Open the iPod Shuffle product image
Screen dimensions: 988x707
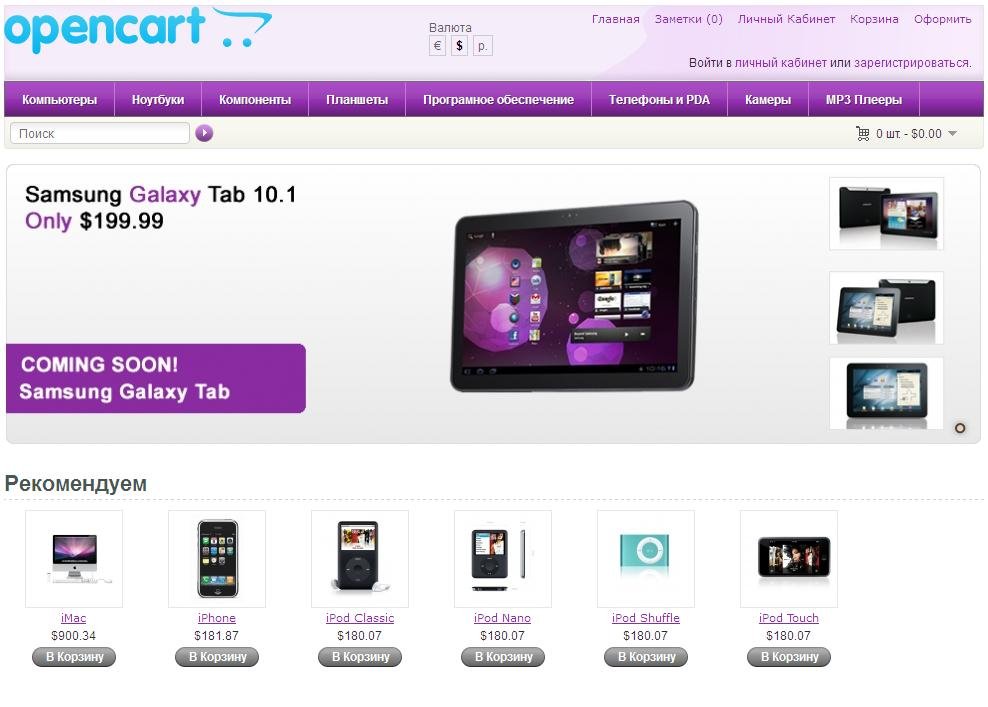point(646,559)
